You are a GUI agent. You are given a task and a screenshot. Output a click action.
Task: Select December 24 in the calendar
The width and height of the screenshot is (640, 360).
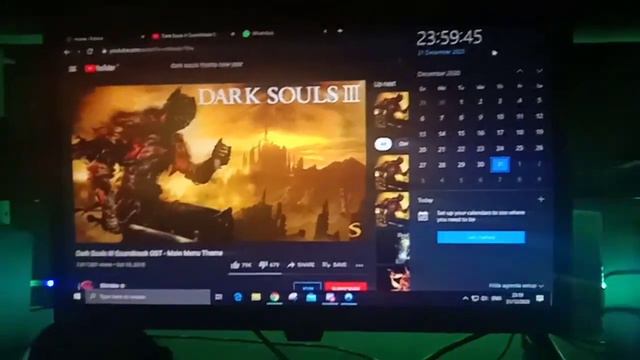(x=500, y=149)
